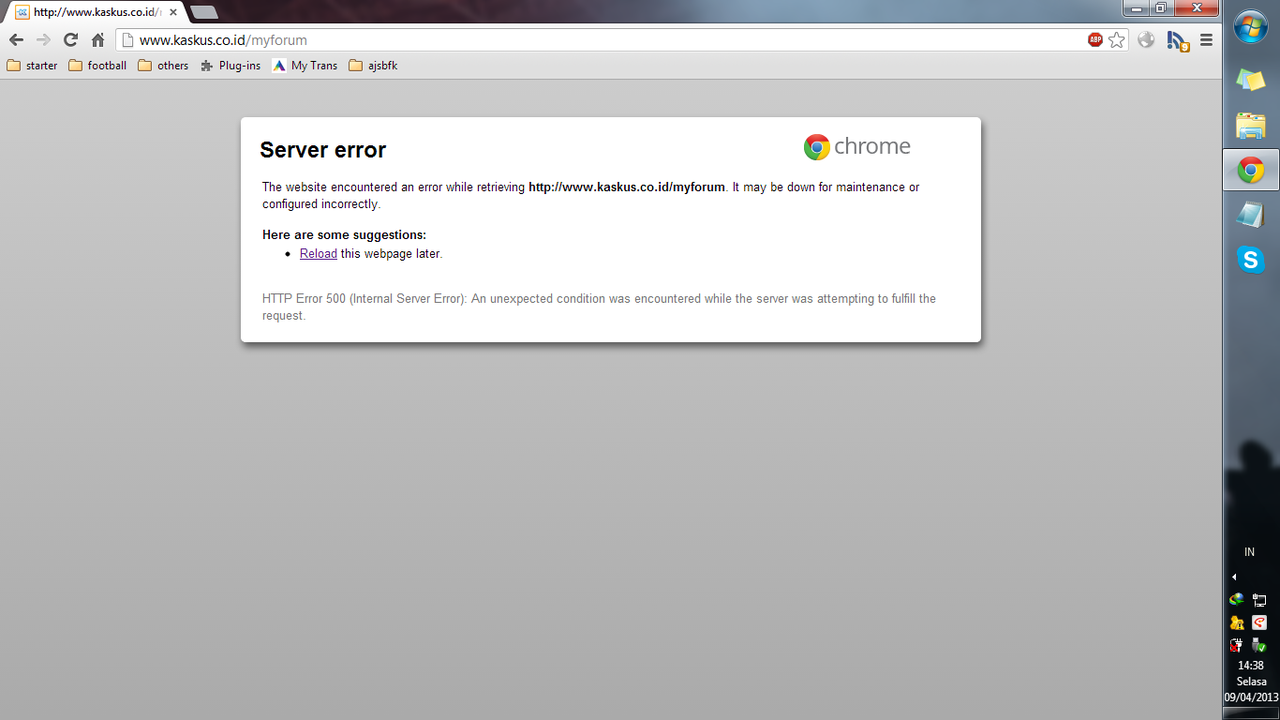Close the kaskus.co.id tab

pyautogui.click(x=173, y=12)
